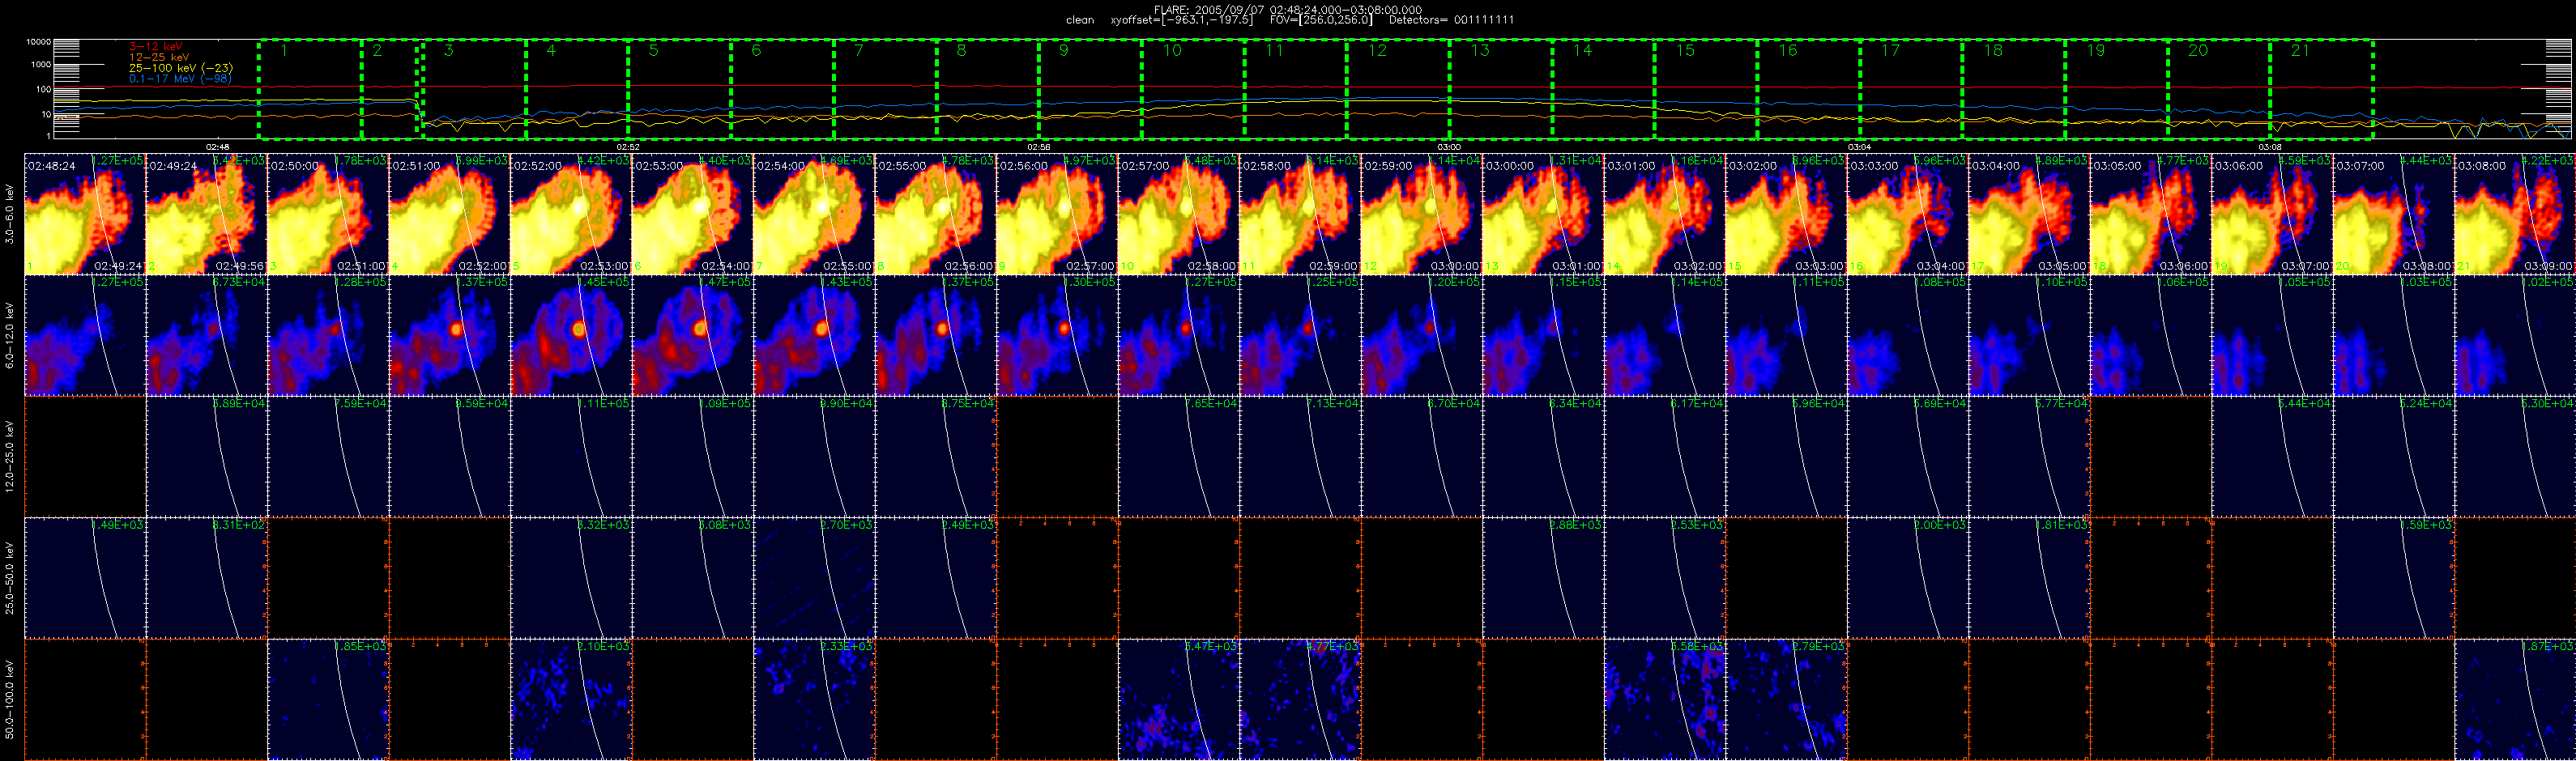The height and width of the screenshot is (761, 2576).
Task: Click the blue 0.1-17 MeV (-98) legend entry
Action: [180, 78]
